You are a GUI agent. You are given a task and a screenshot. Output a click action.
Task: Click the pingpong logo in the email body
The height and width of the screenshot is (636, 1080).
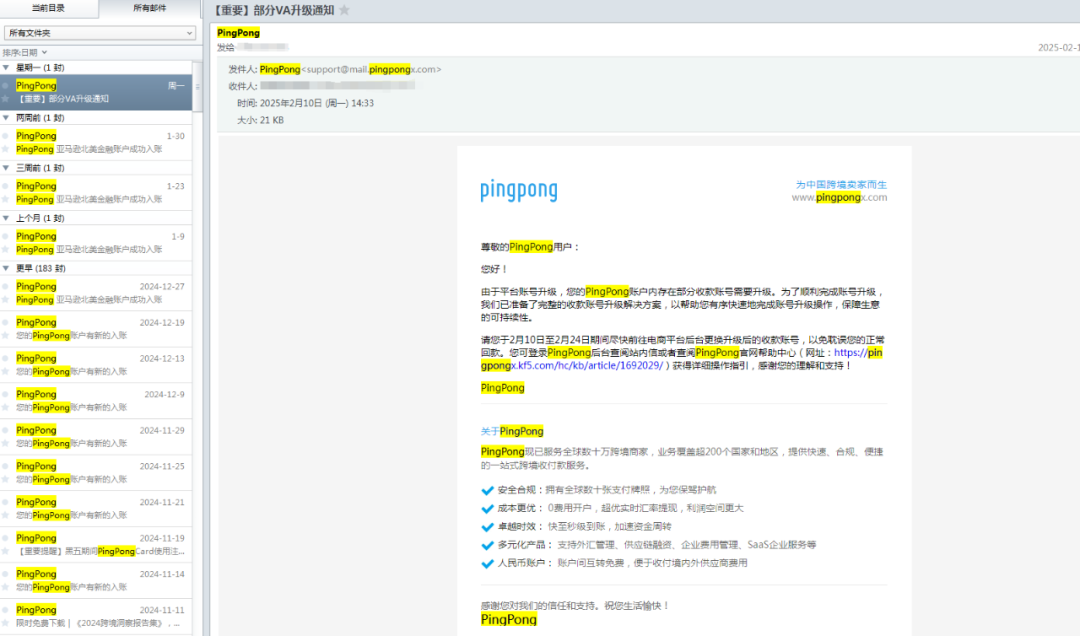point(519,190)
